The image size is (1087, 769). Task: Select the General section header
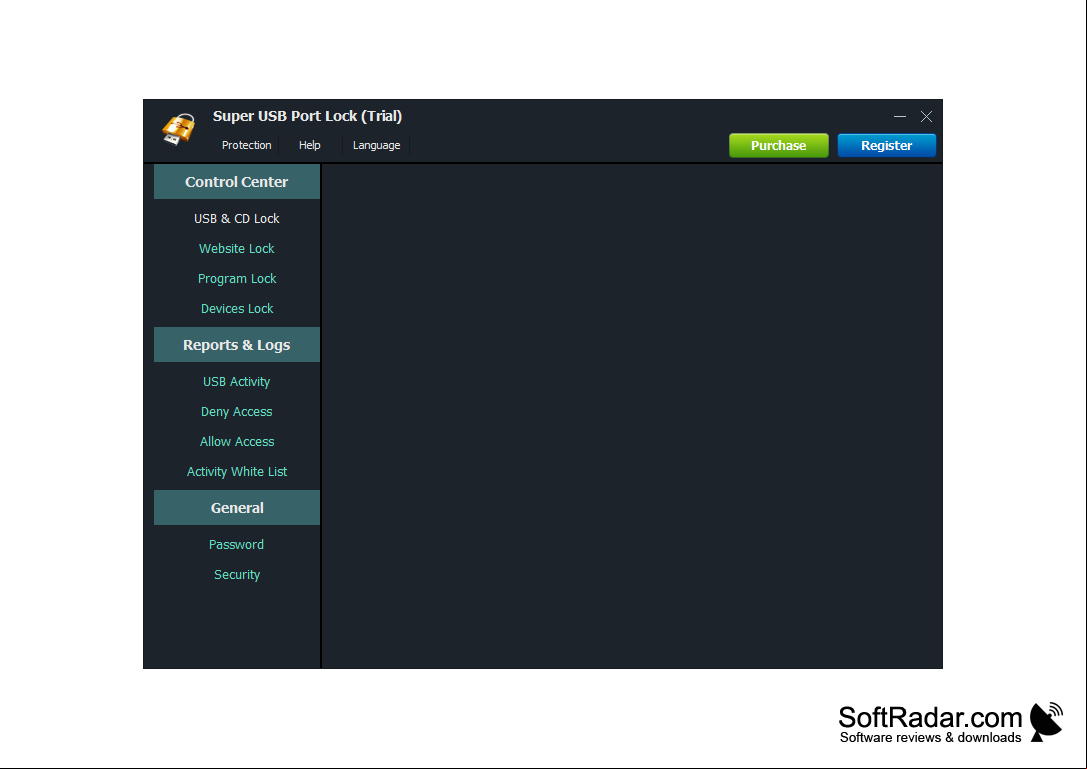pyautogui.click(x=236, y=508)
